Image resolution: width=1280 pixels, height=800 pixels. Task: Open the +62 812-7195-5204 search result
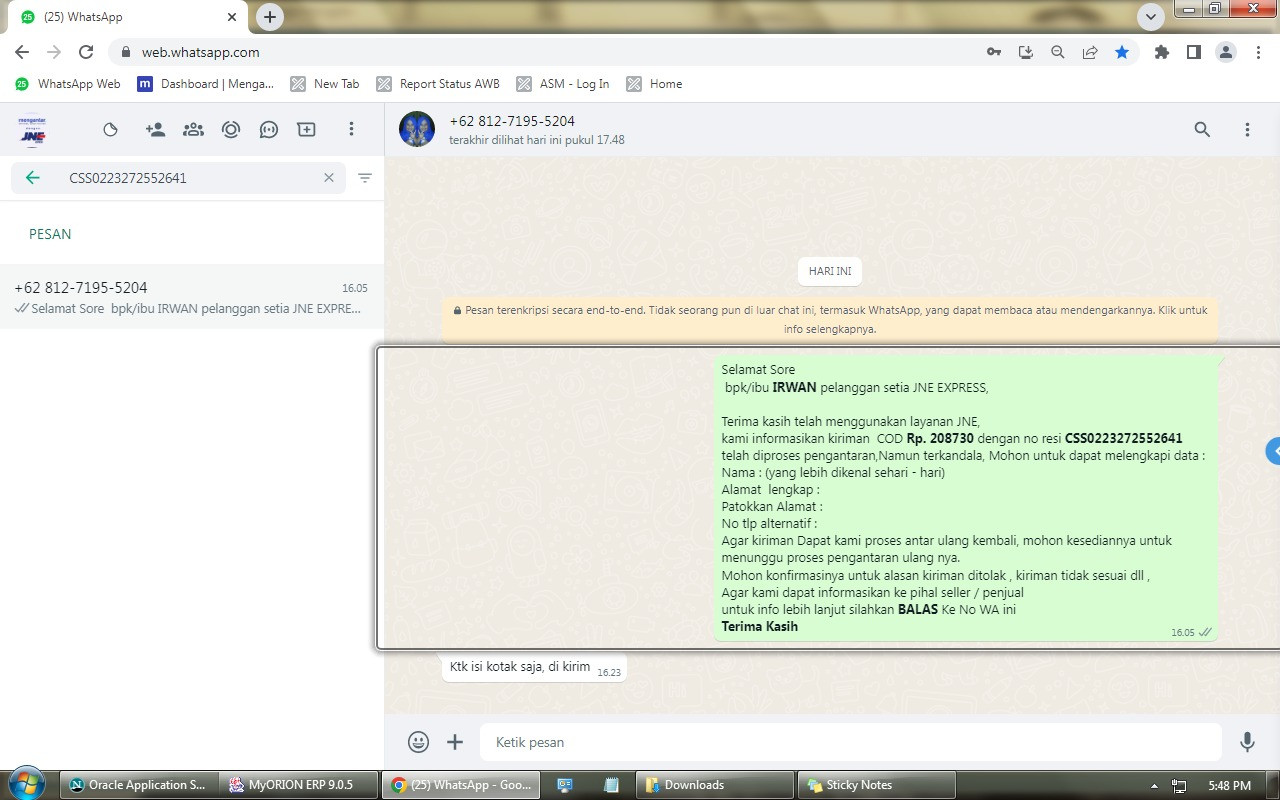(192, 298)
